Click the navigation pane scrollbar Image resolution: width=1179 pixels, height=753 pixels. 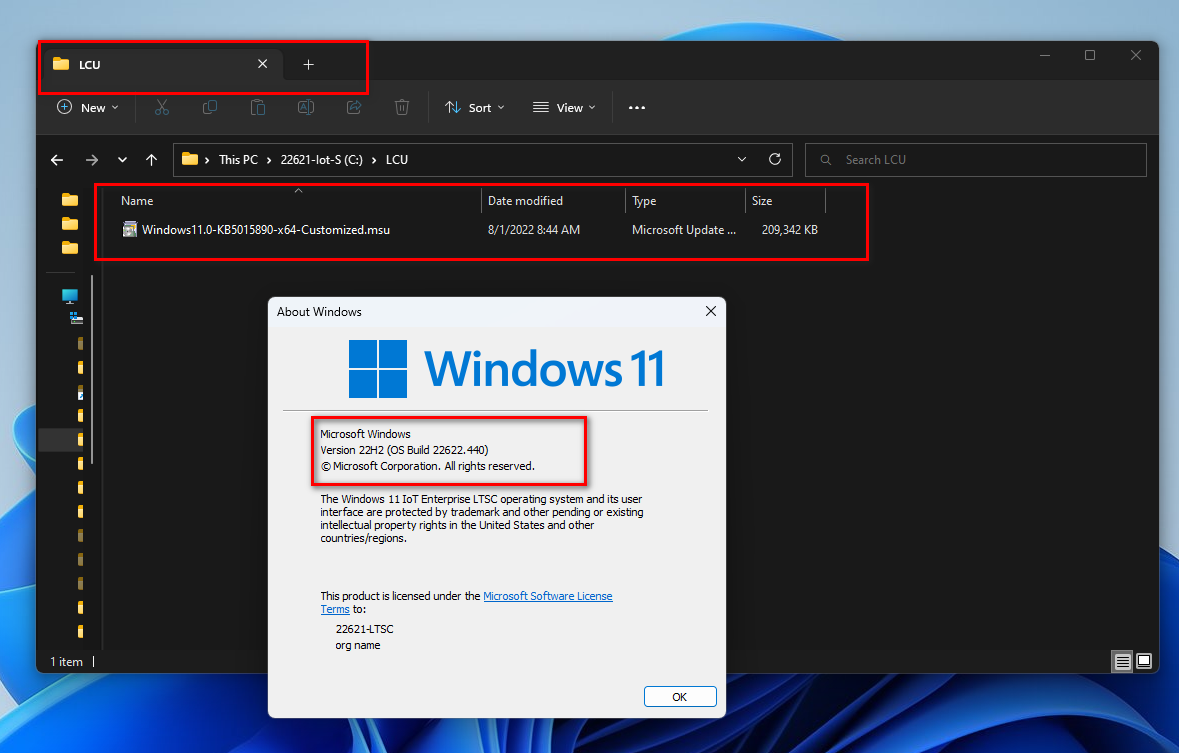(92, 369)
